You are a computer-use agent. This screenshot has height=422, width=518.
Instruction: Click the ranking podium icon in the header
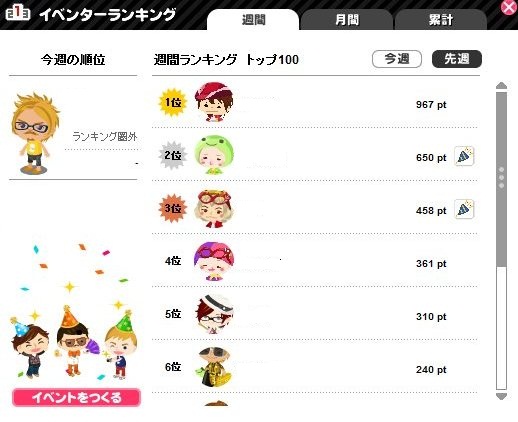[18, 14]
